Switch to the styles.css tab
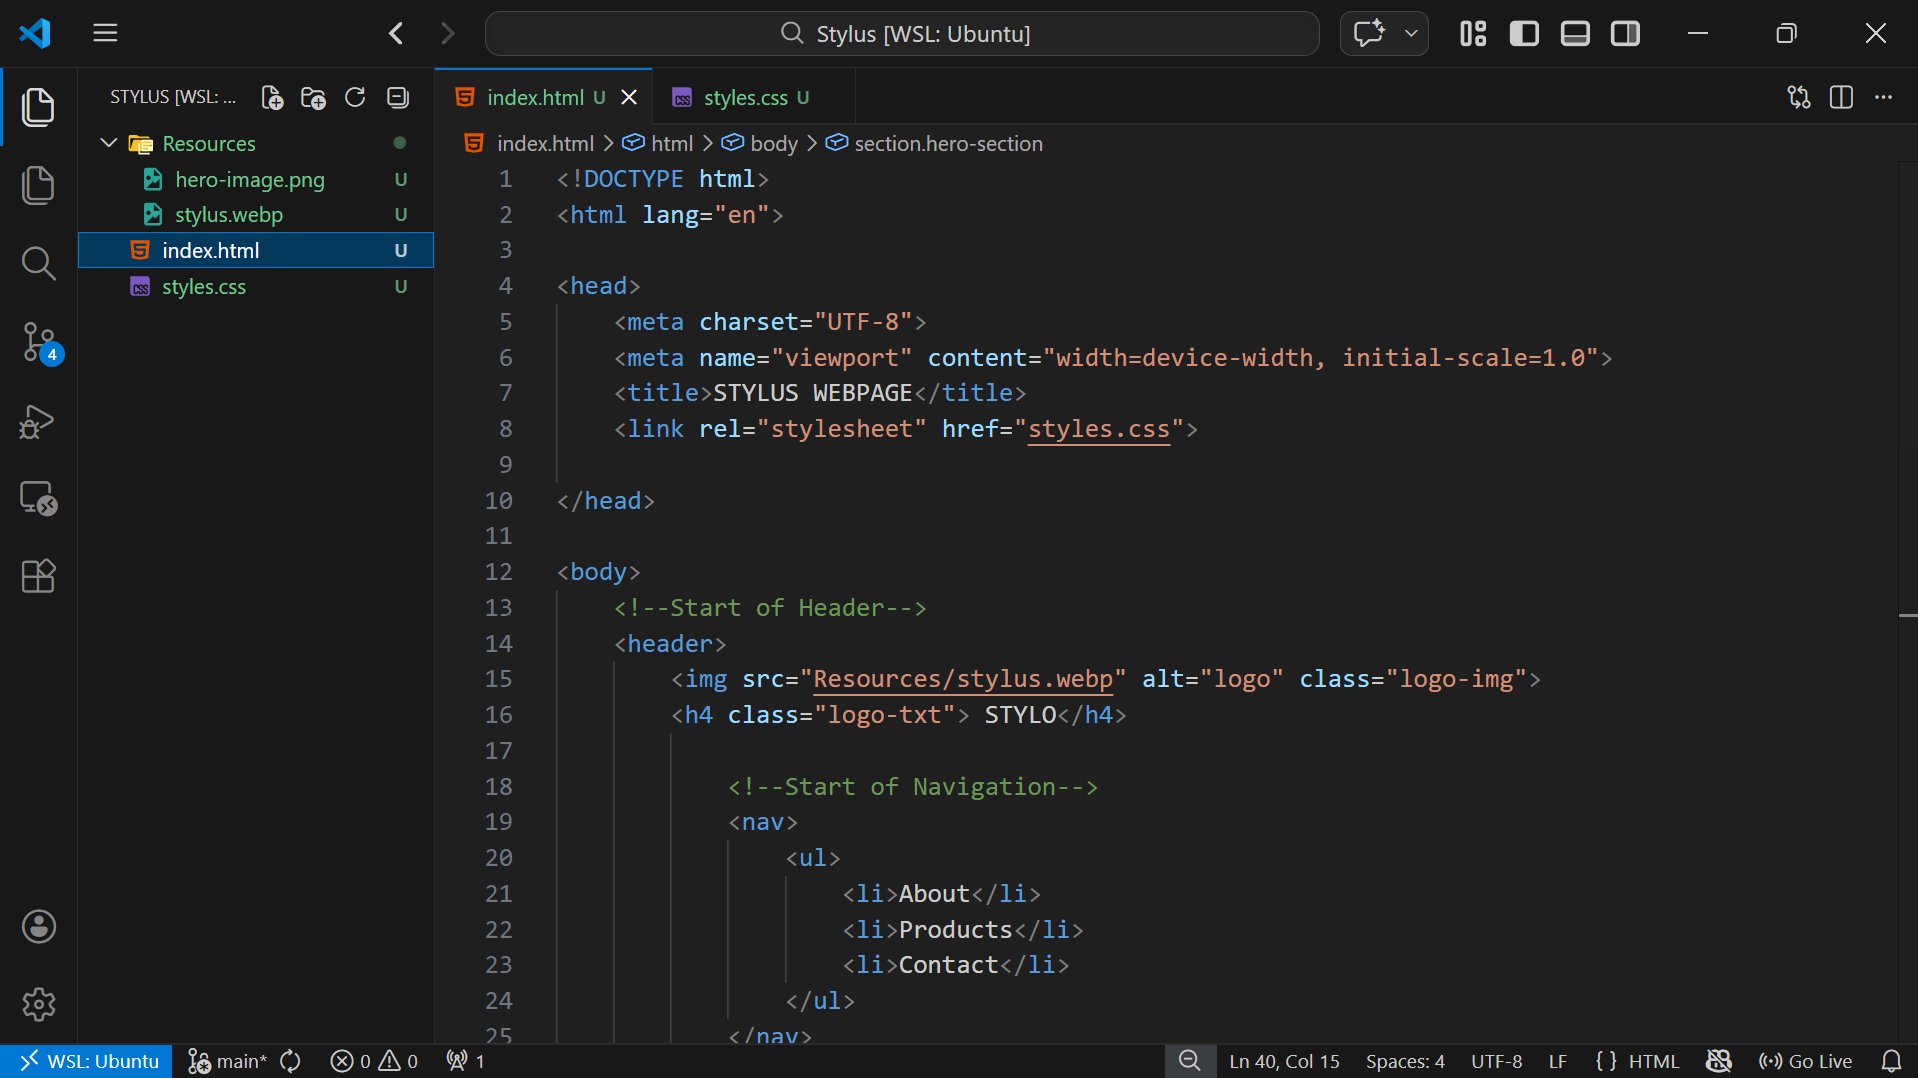Image resolution: width=1918 pixels, height=1078 pixels. pyautogui.click(x=745, y=97)
